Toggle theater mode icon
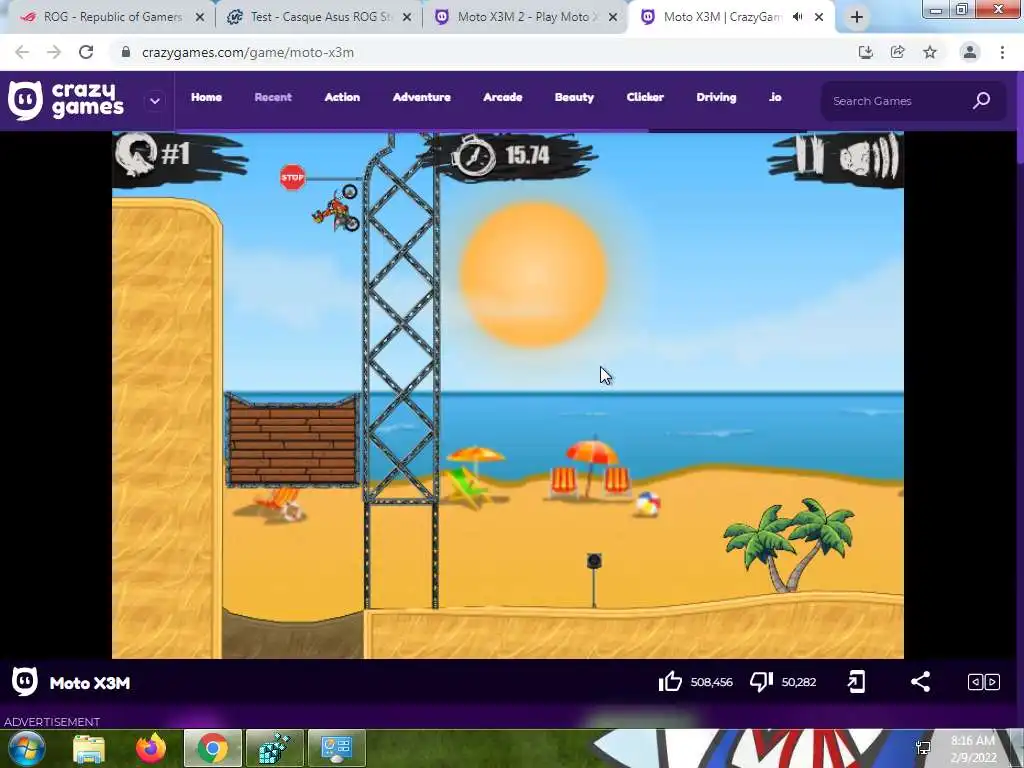 (984, 682)
